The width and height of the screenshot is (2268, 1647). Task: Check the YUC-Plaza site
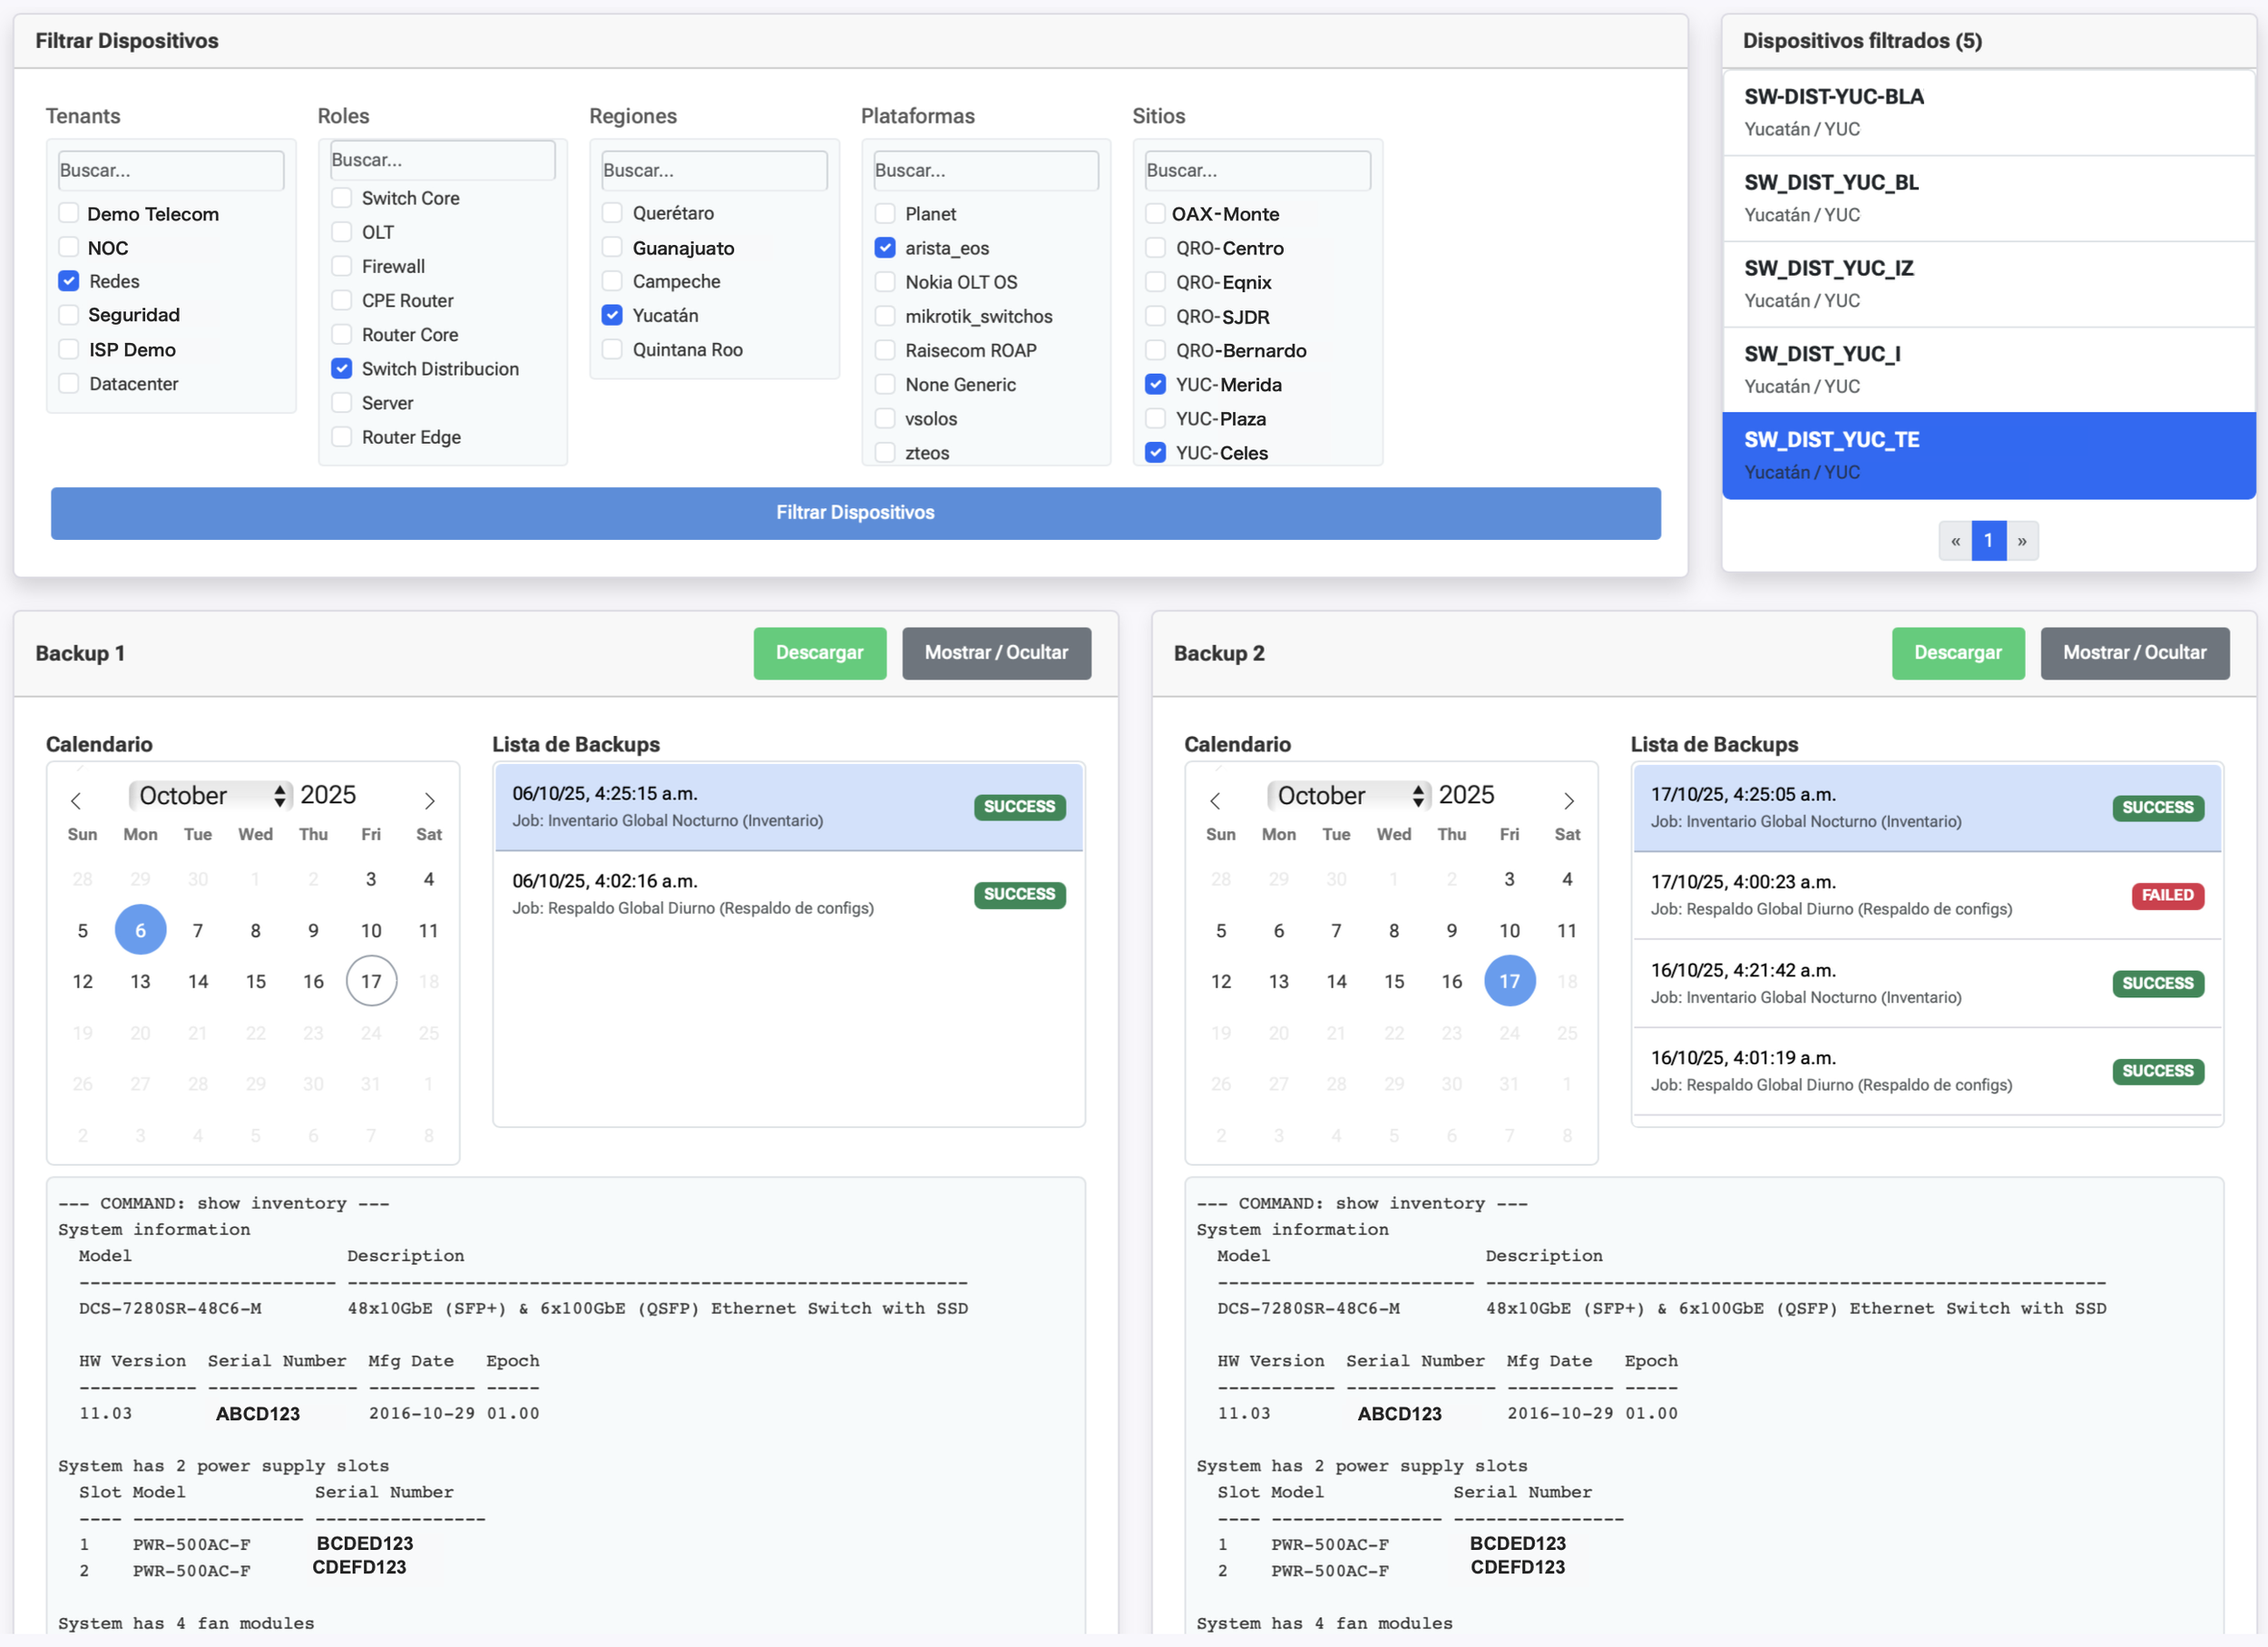(x=1156, y=418)
